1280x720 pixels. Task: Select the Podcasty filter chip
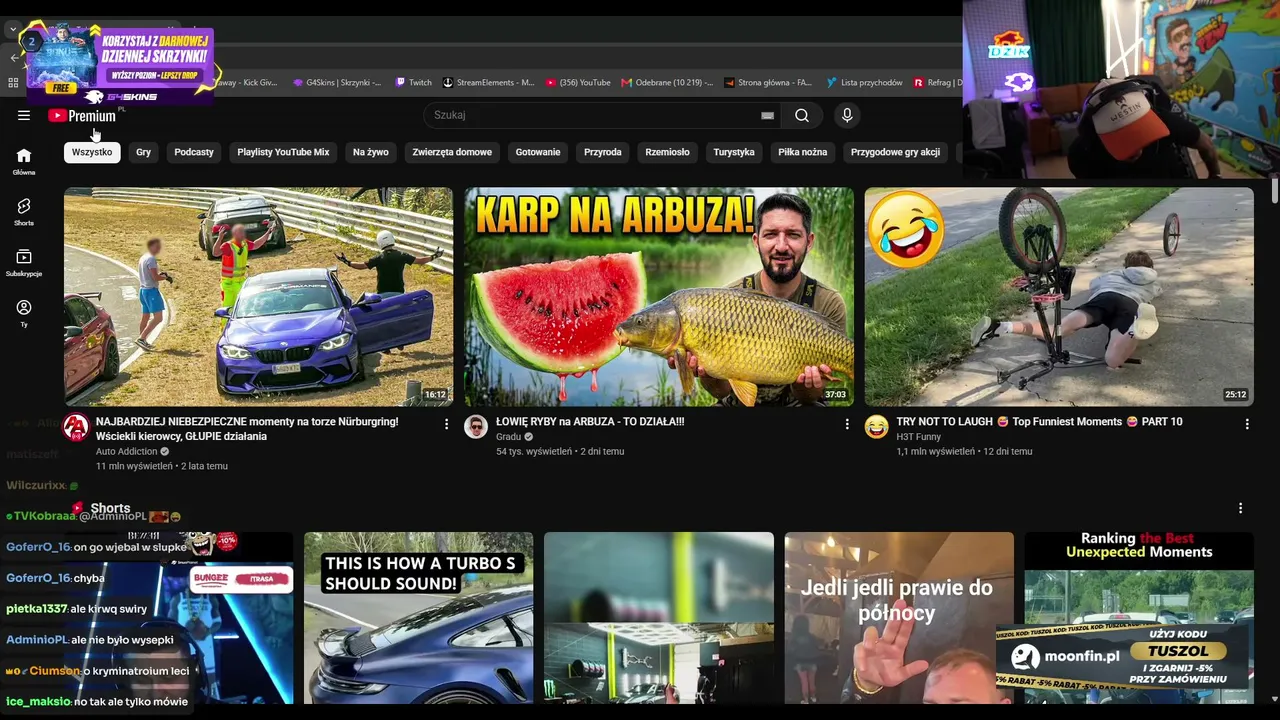tap(194, 152)
